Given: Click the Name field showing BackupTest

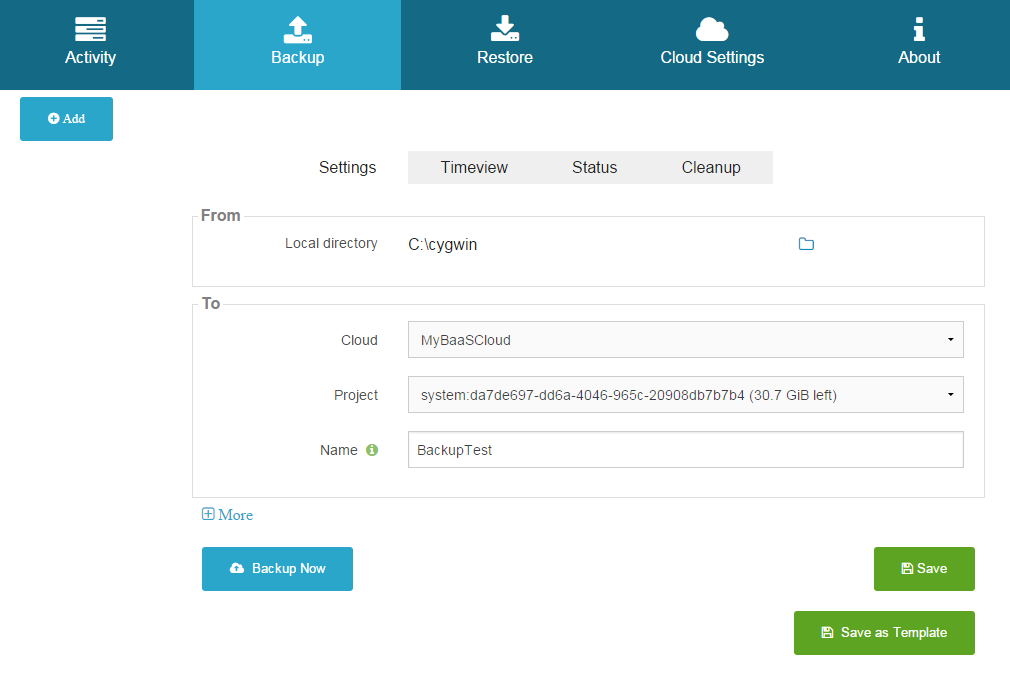Looking at the screenshot, I should [685, 449].
